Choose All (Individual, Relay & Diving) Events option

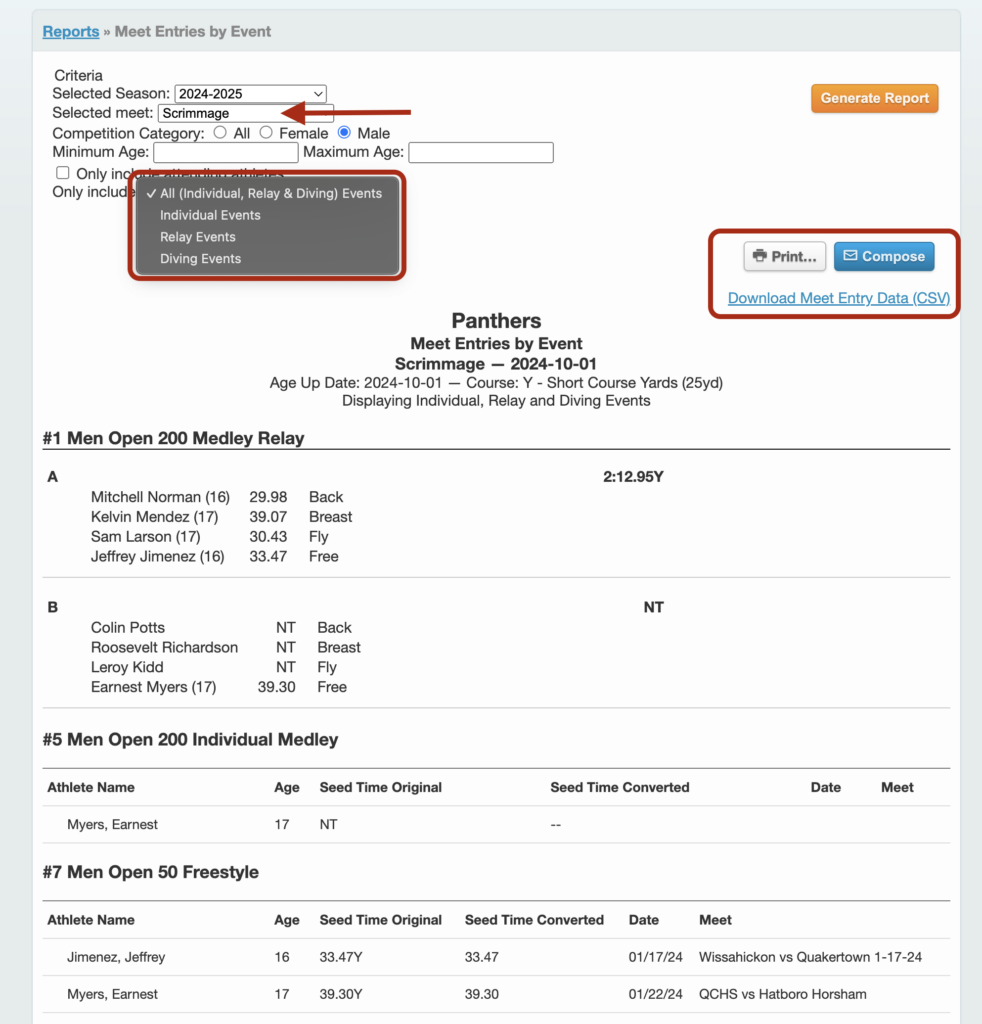267,193
